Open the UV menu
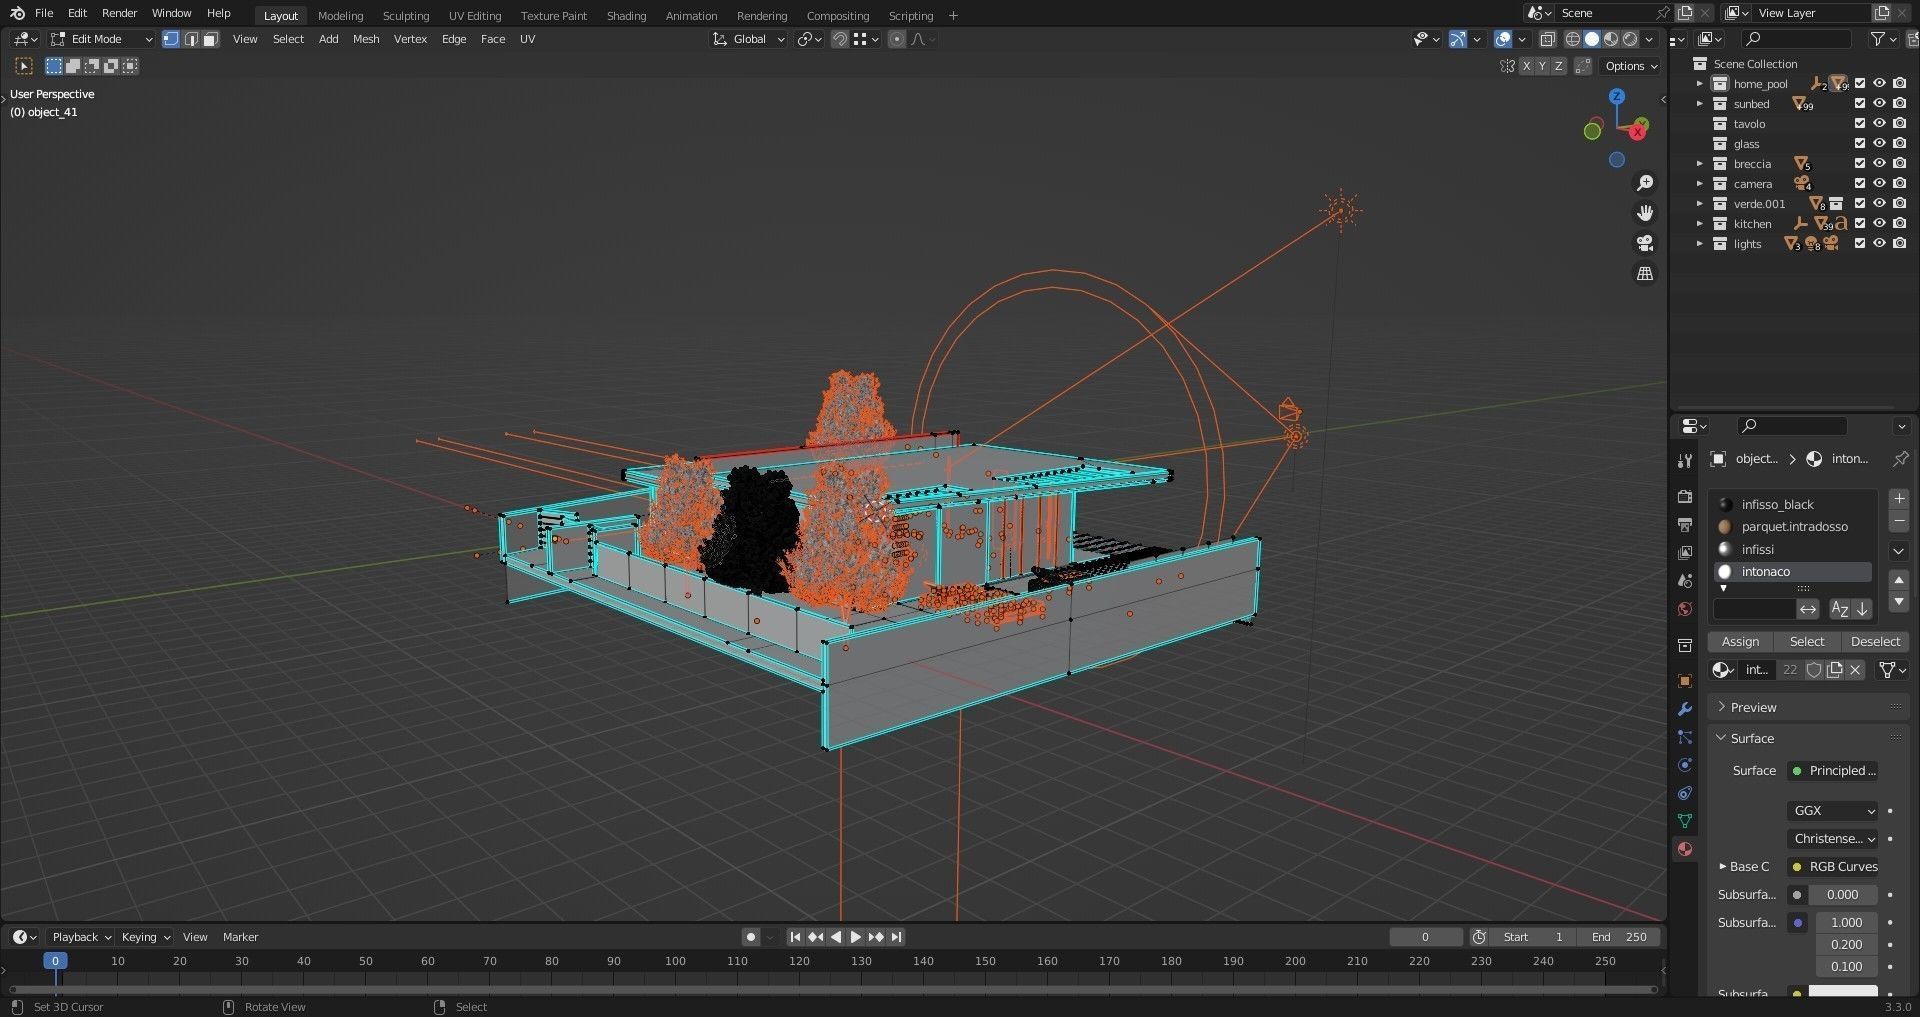Viewport: 1920px width, 1017px height. coord(527,39)
